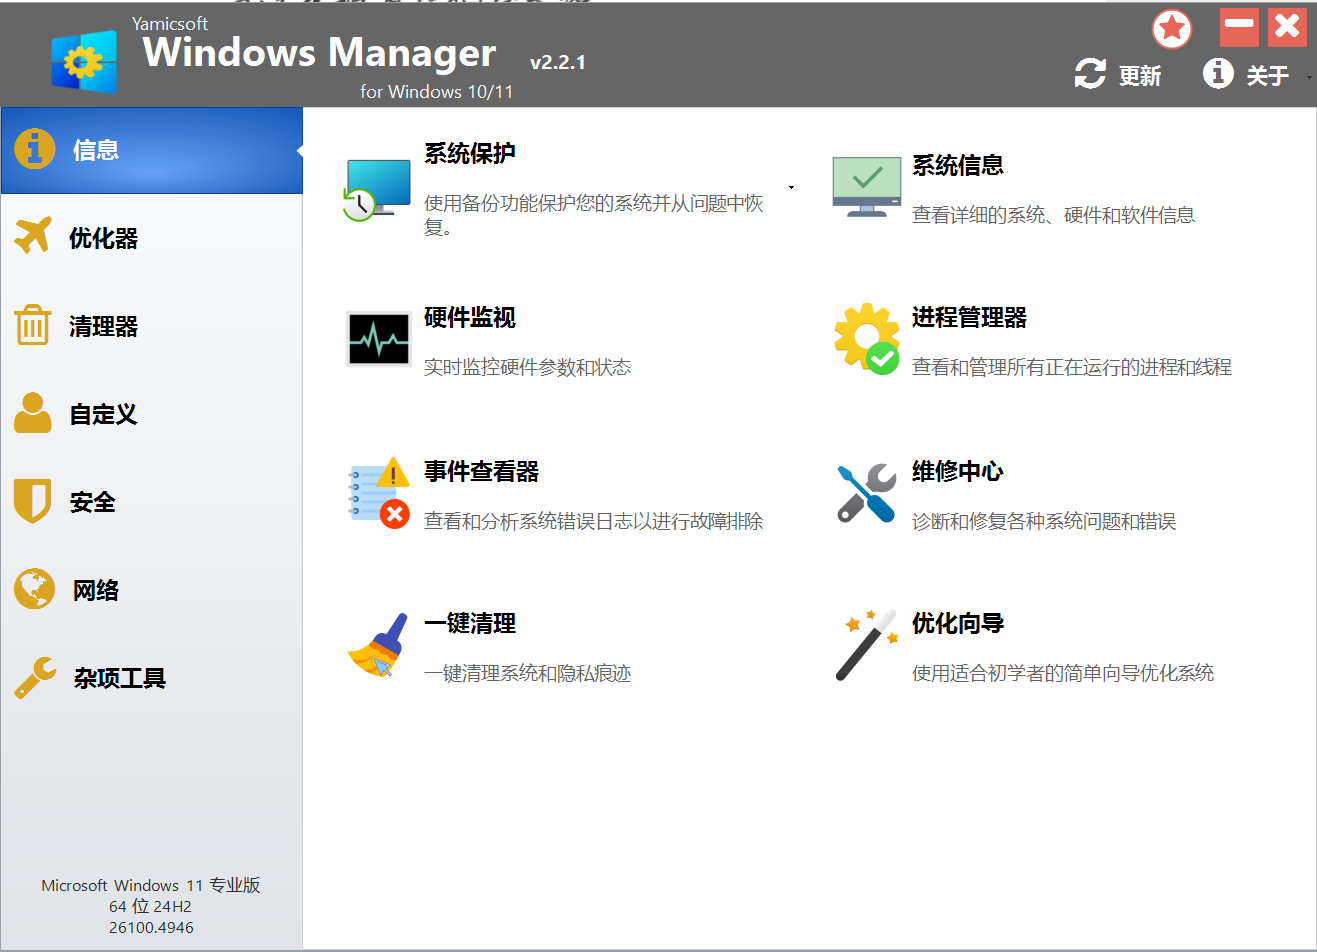Click the 一键清理 broom icon
1317x952 pixels.
pos(378,645)
